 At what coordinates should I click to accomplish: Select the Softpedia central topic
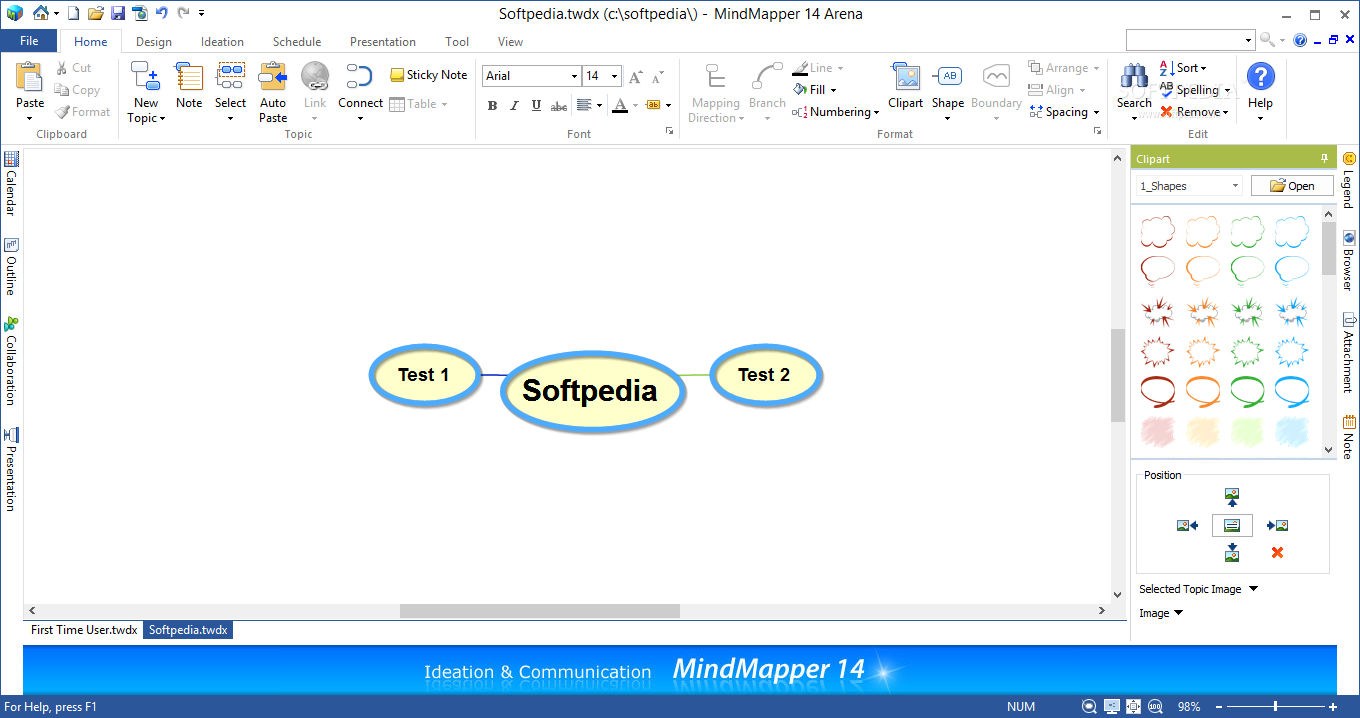(x=592, y=391)
